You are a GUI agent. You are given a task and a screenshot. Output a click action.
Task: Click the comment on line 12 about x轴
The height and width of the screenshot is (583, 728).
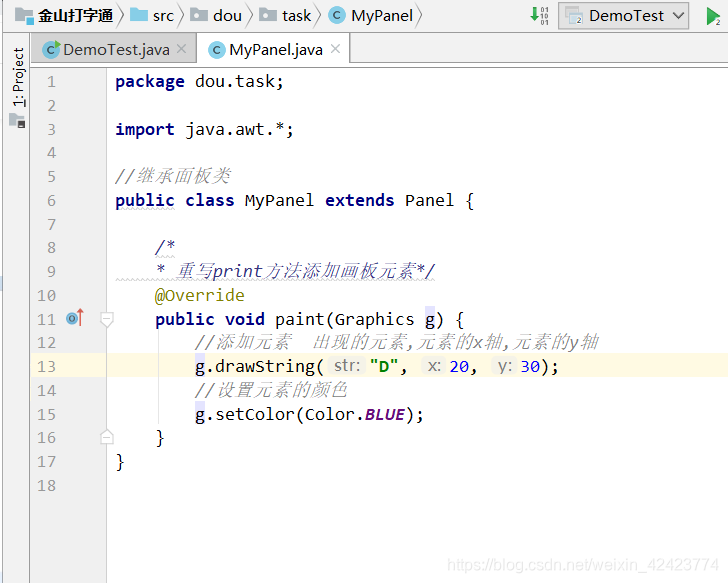click(x=396, y=343)
